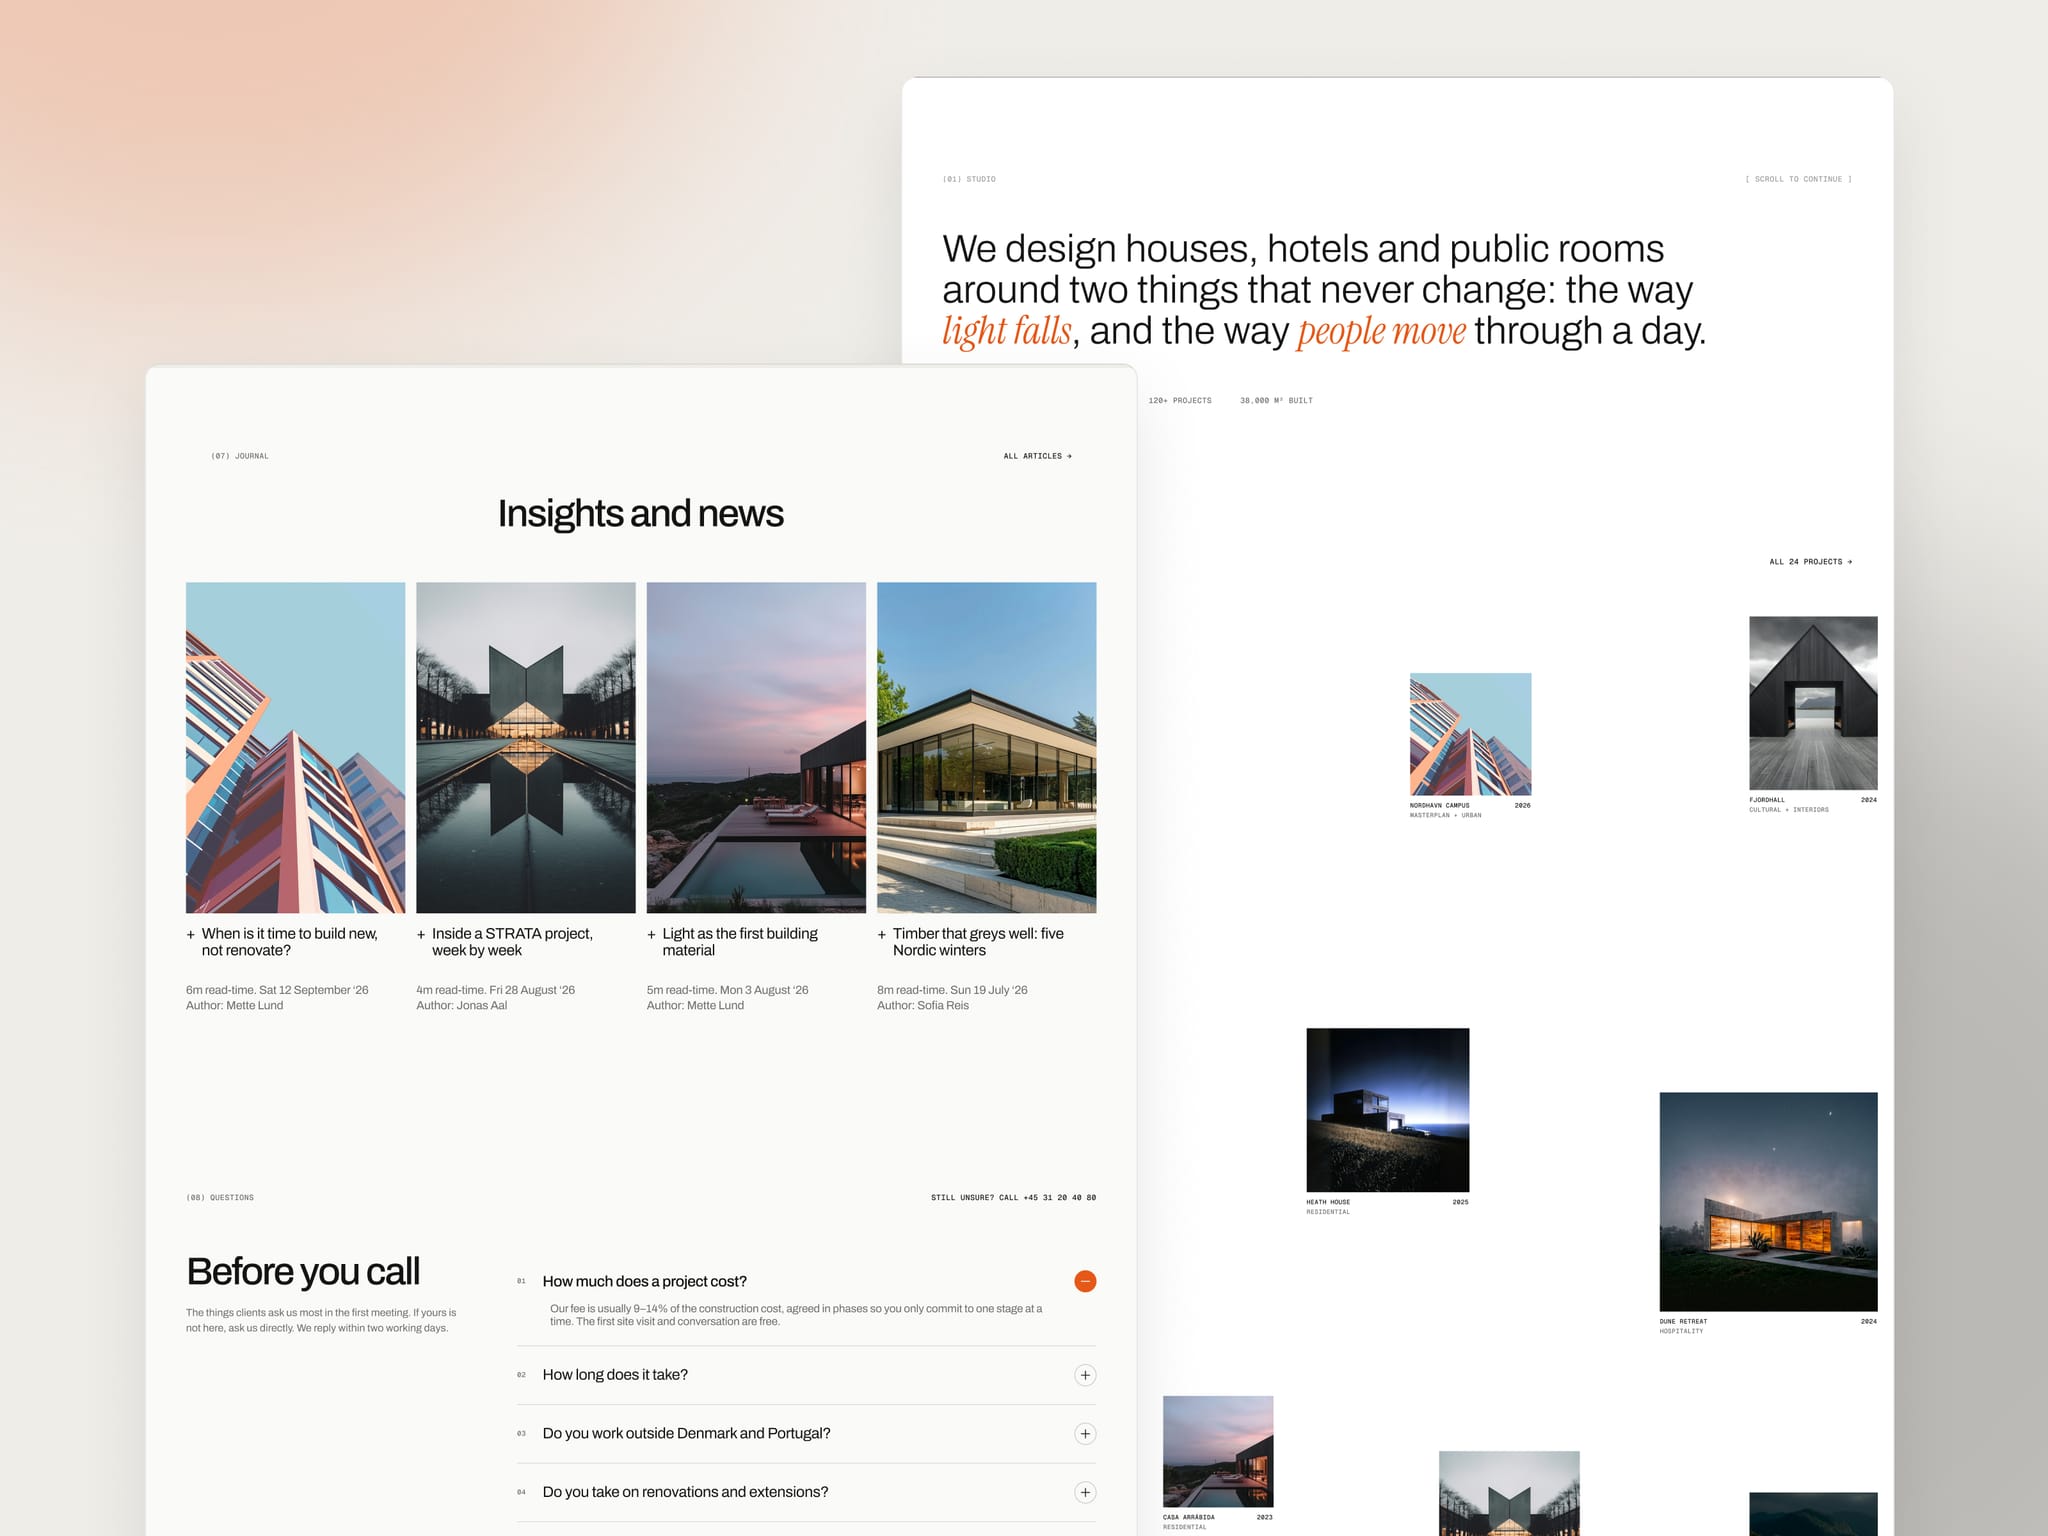Expand 'Do you work outside Denmark and Portugal?' plus icon
2048x1536 pixels.
pyautogui.click(x=1085, y=1434)
